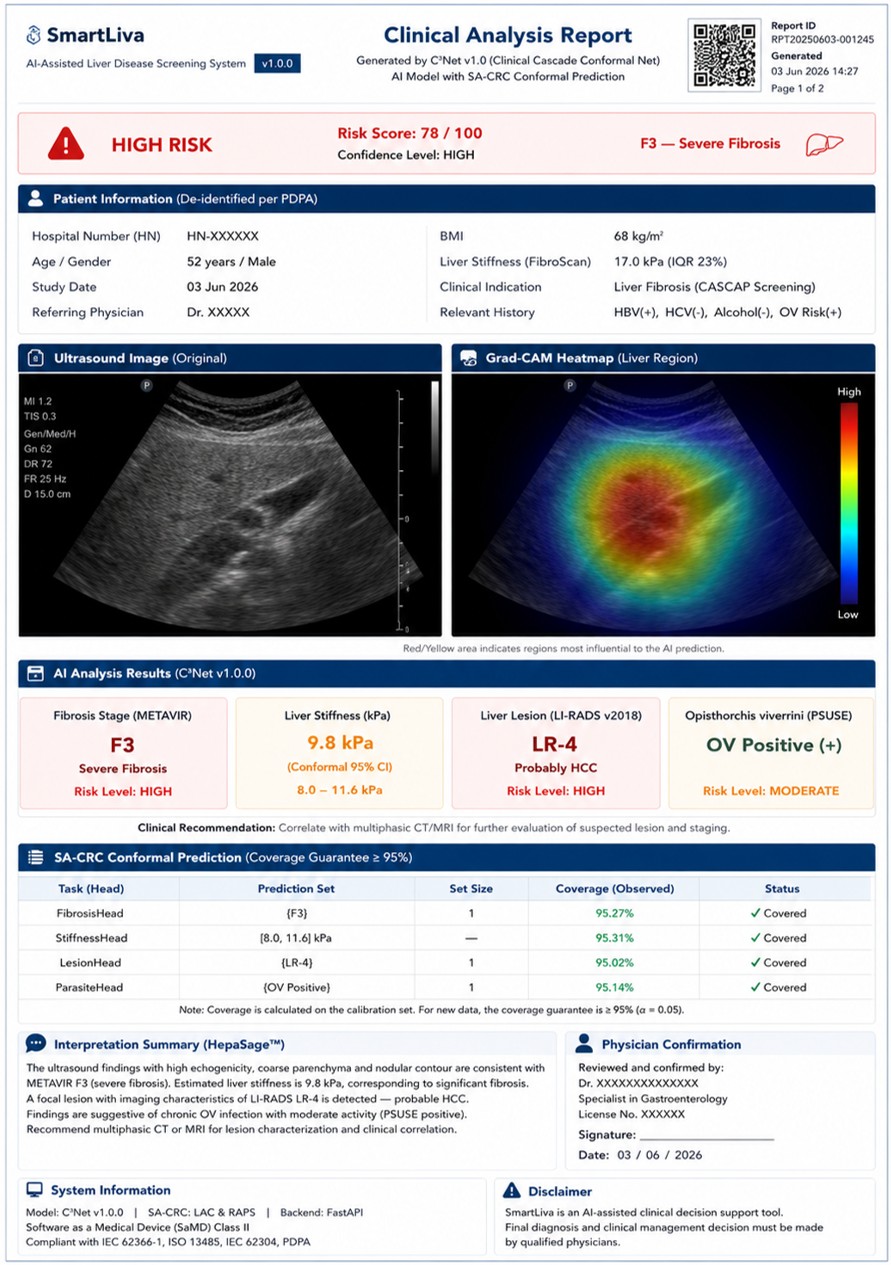Click the Hospital Number value HN-XXXXXX
Image resolution: width=891 pixels, height=1265 pixels.
click(x=223, y=237)
